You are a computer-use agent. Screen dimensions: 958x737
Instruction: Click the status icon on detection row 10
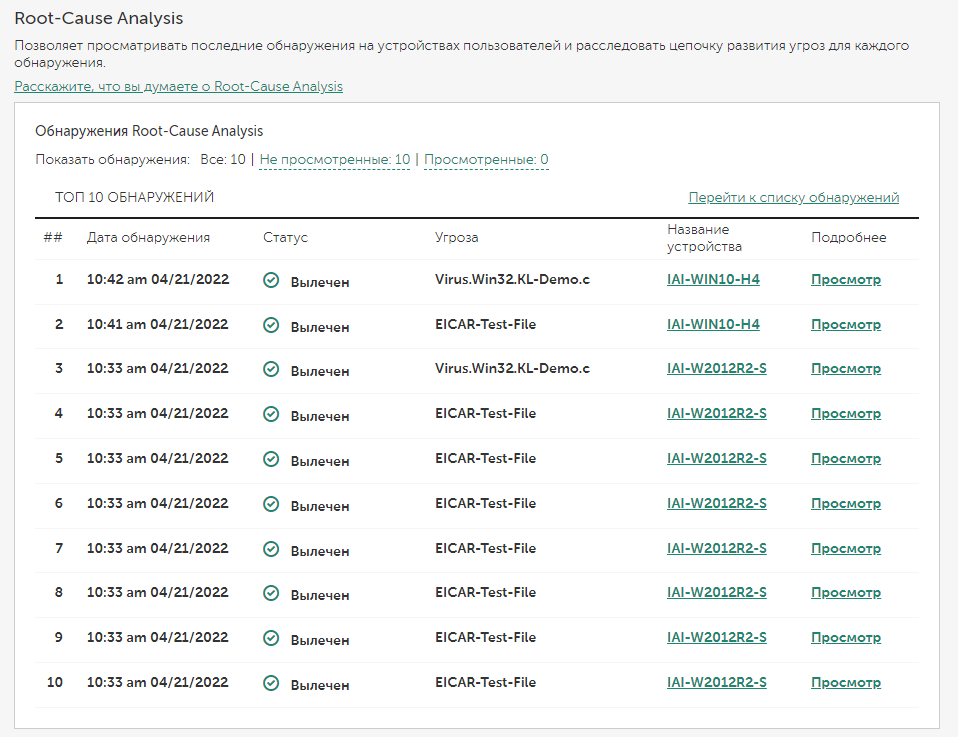pyautogui.click(x=271, y=684)
